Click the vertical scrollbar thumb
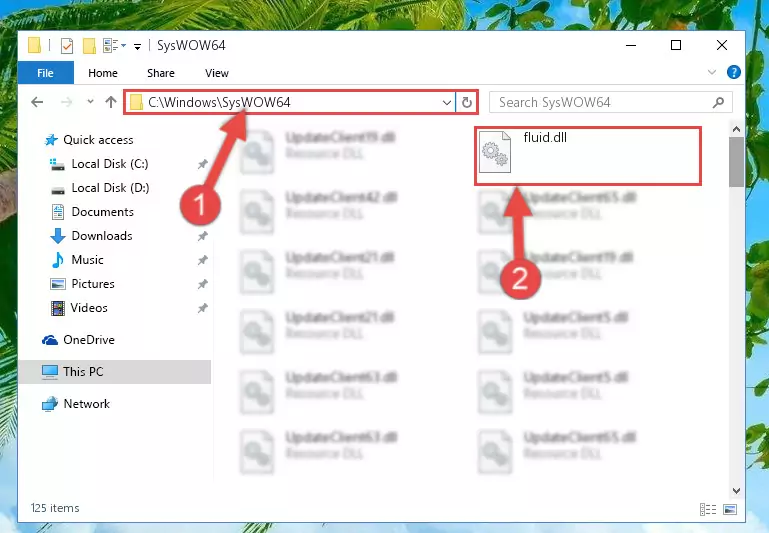Screen dimensions: 769x533 pos(736,162)
